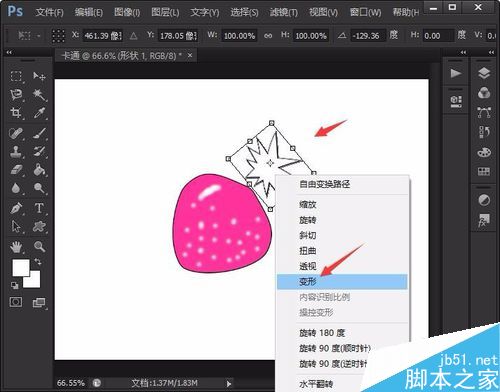Open the 图层(L) menu
Screen dimensions: 500x392
click(x=165, y=13)
